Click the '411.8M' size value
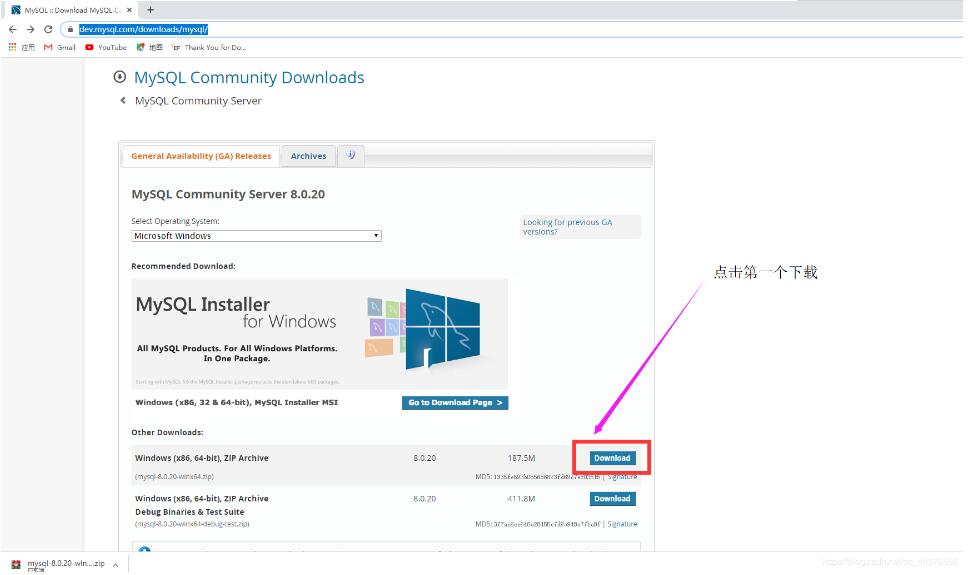The width and height of the screenshot is (970, 575). [521, 499]
